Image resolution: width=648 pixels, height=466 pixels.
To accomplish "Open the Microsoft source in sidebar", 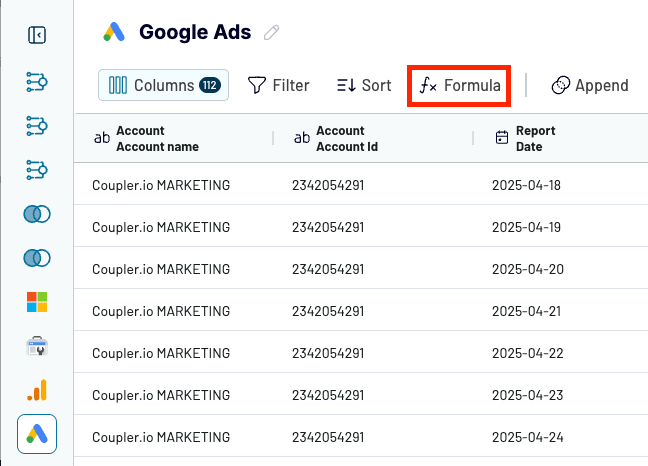I will pos(37,302).
